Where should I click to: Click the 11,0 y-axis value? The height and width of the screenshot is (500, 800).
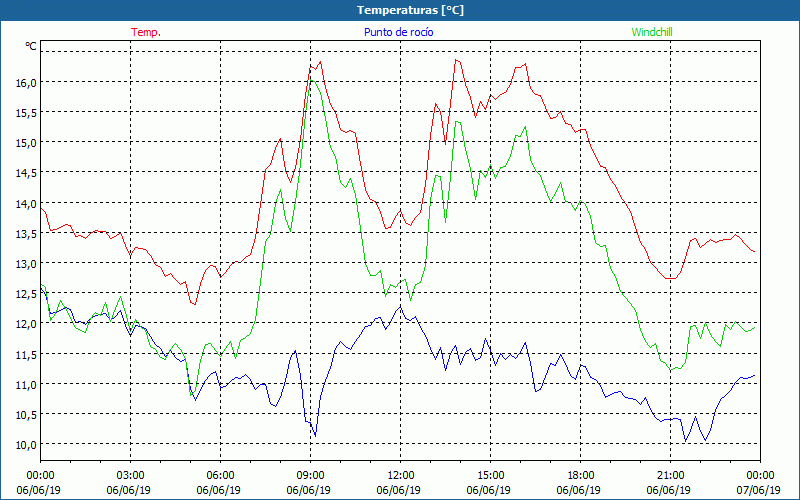point(26,384)
